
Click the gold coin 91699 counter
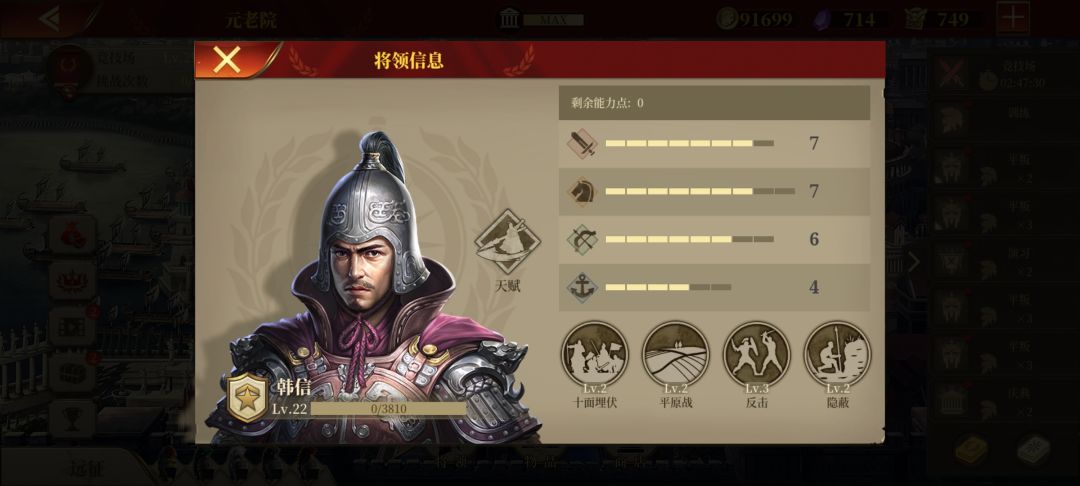point(754,19)
